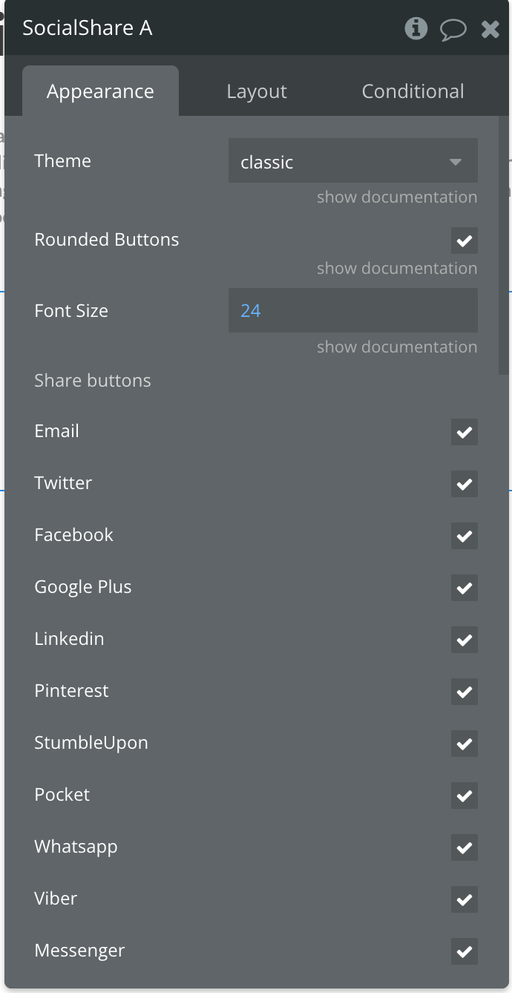Switch to the Conditional tab
Image resolution: width=512 pixels, height=993 pixels.
pyautogui.click(x=413, y=91)
